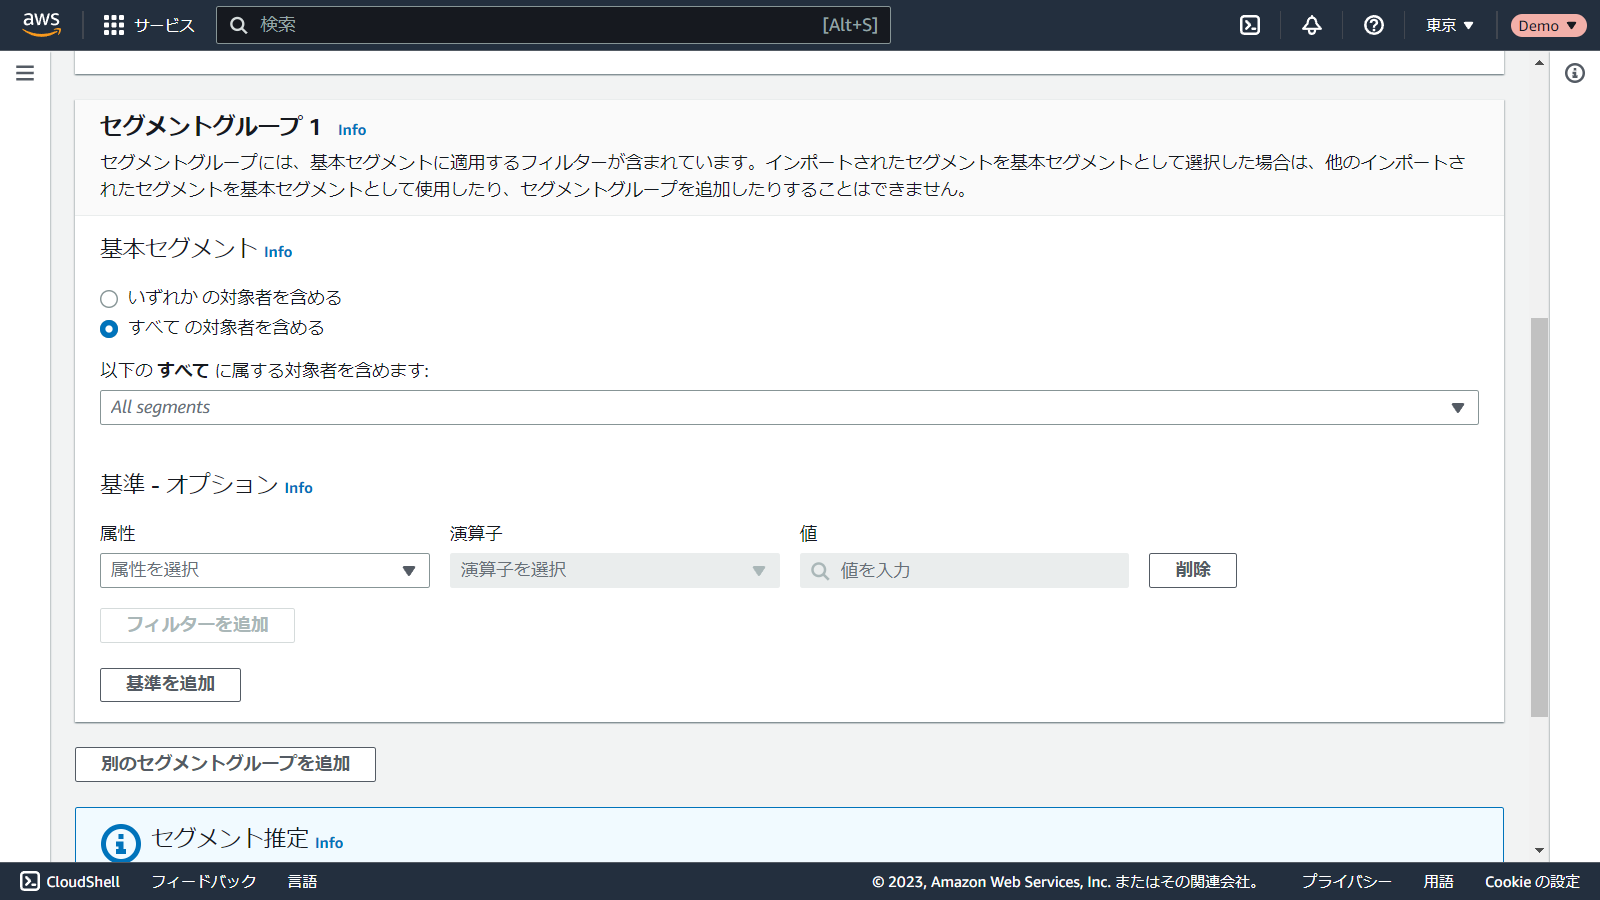Screen dimensions: 1600x900
Task: Click the top 検索 search field
Action: point(540,25)
